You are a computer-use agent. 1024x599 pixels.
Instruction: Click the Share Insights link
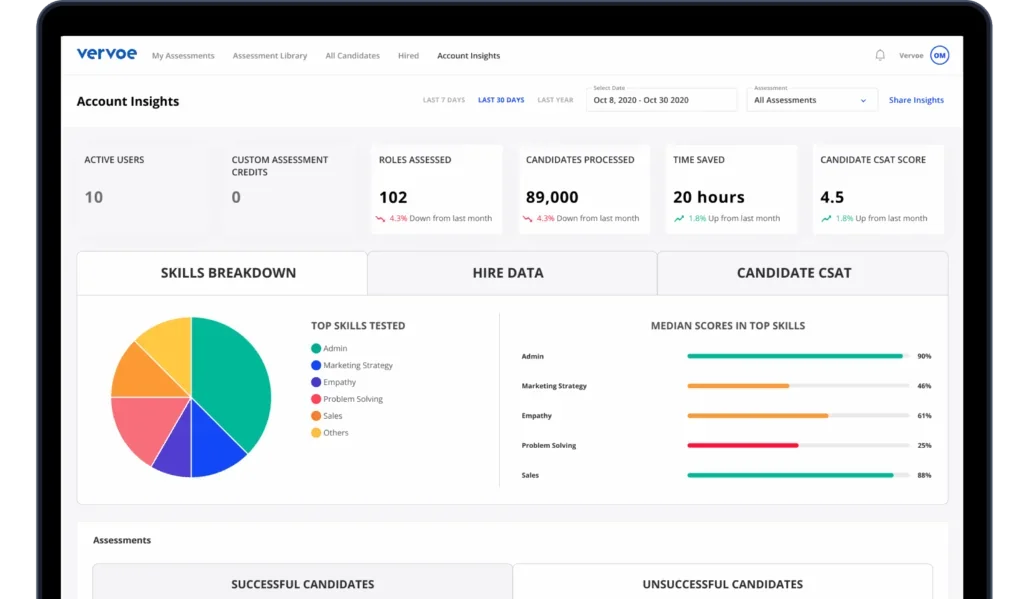[916, 99]
